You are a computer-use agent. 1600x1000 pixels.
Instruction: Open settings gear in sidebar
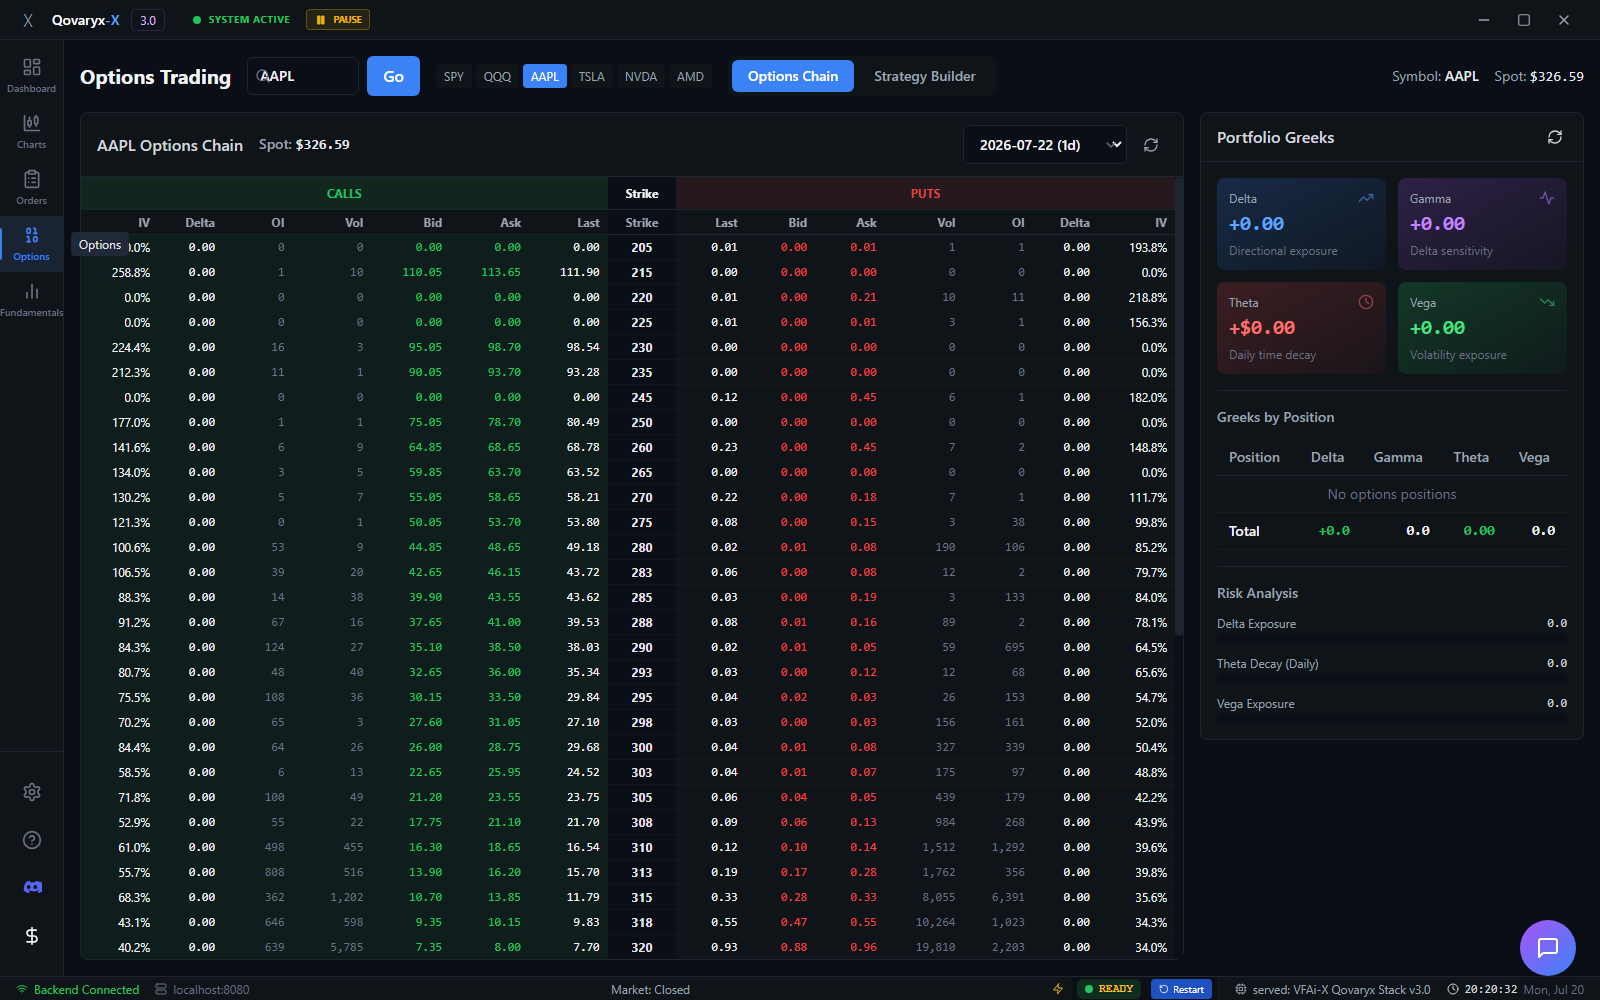[32, 792]
